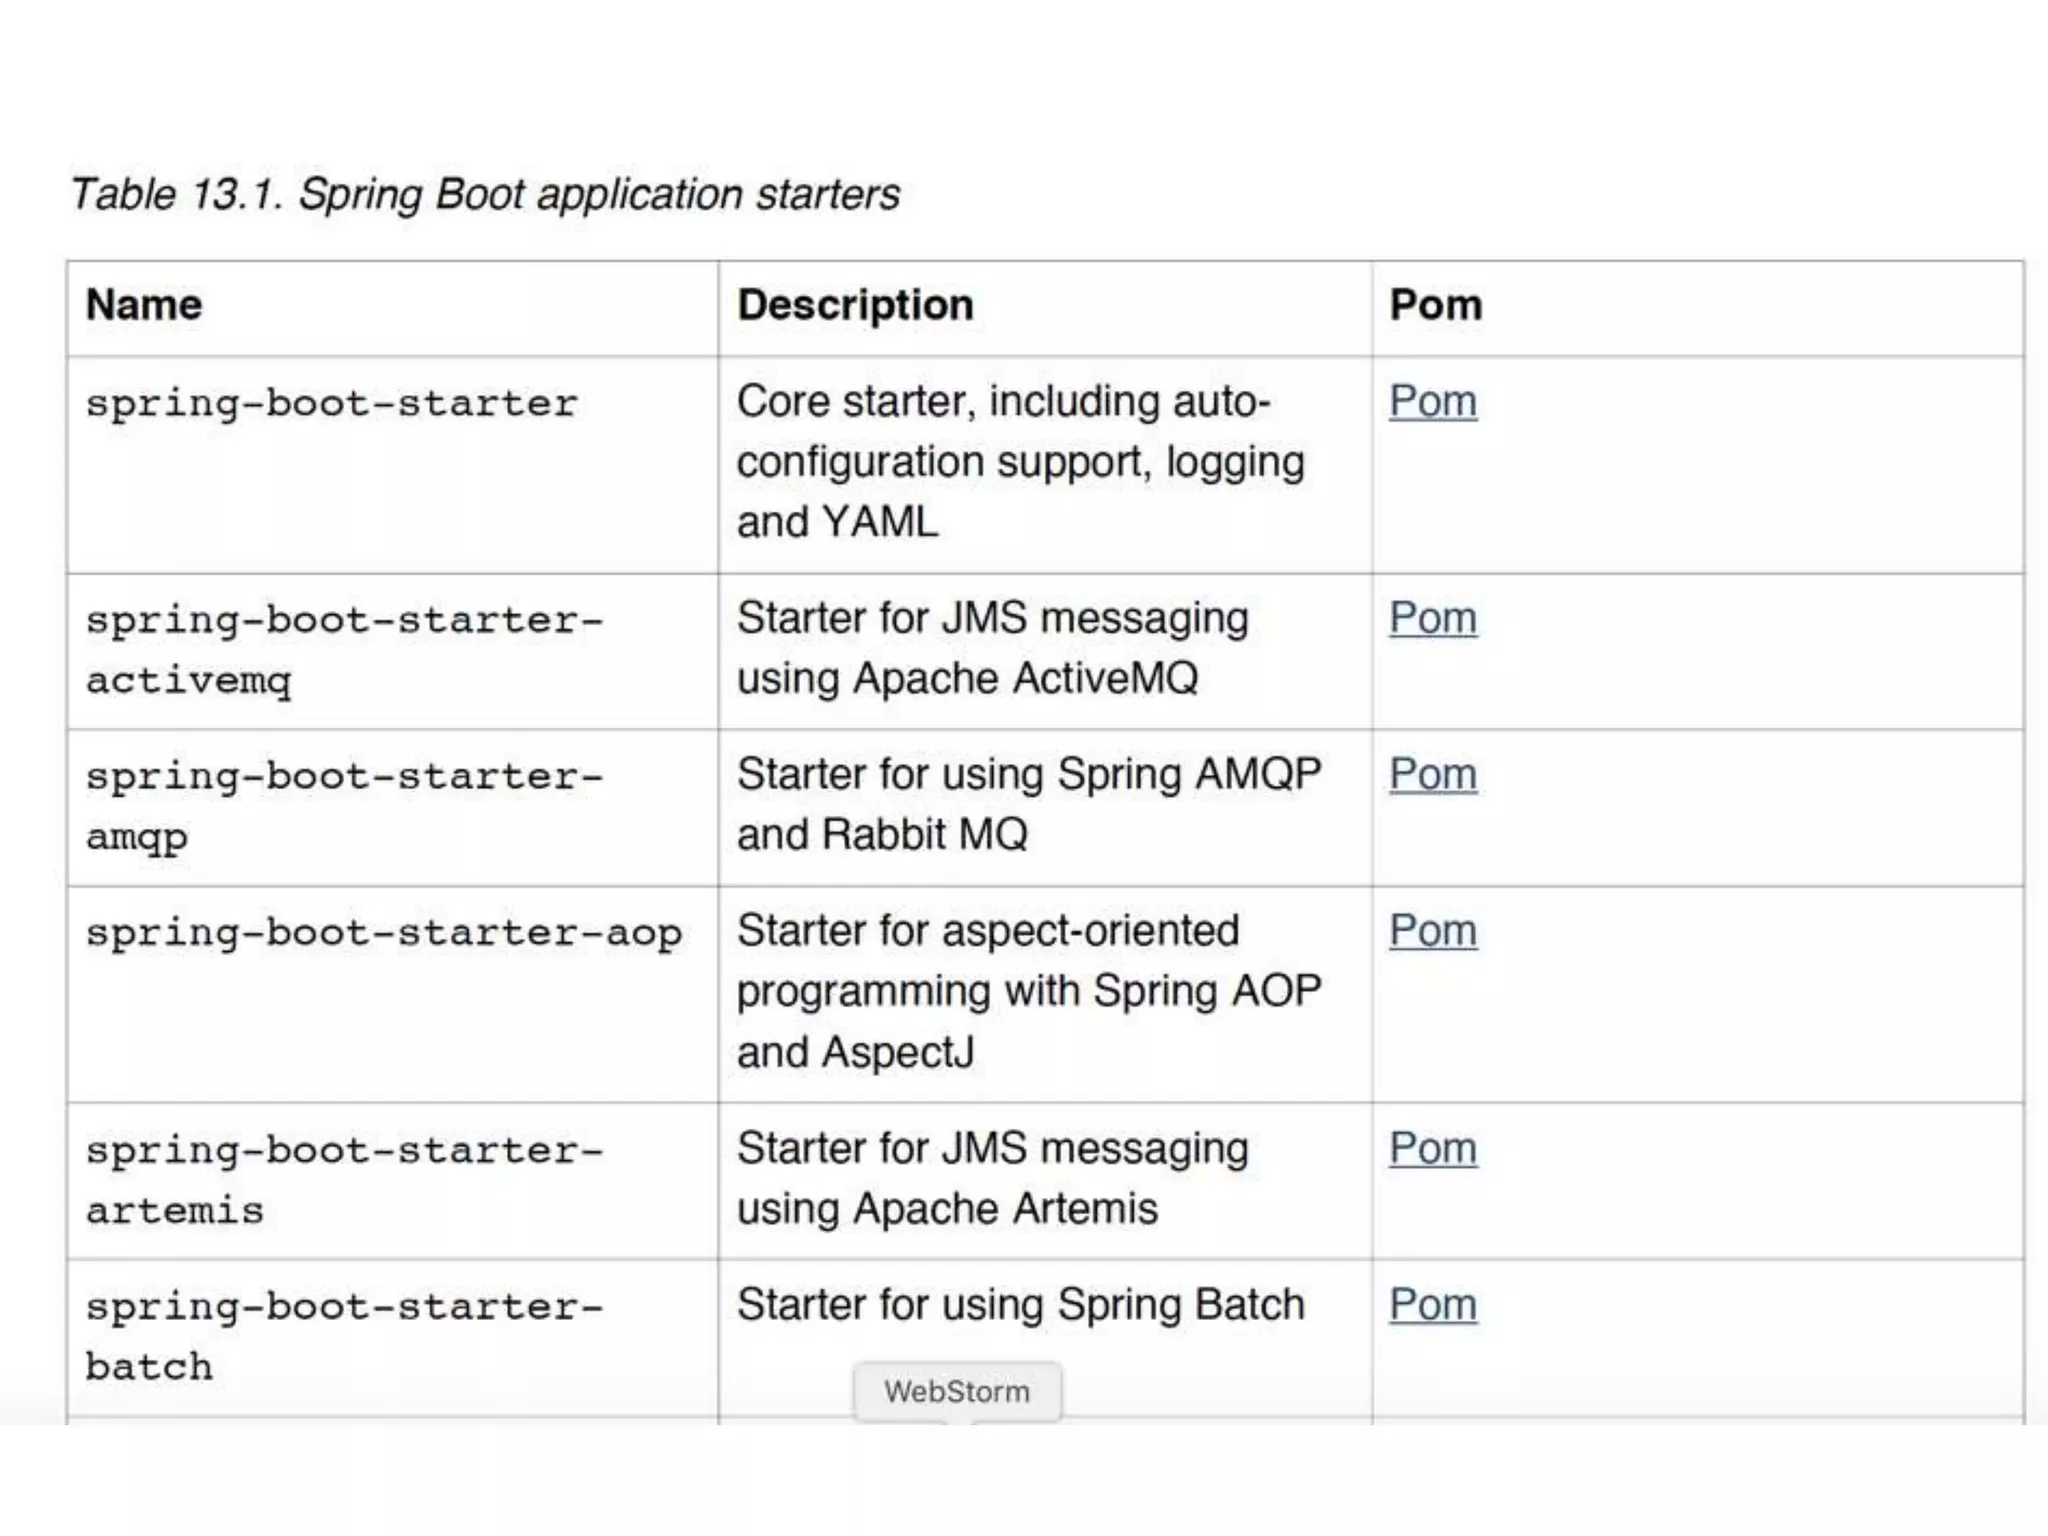
Task: Open the Pom link for spring-boot-starter-aop
Action: pyautogui.click(x=1432, y=932)
